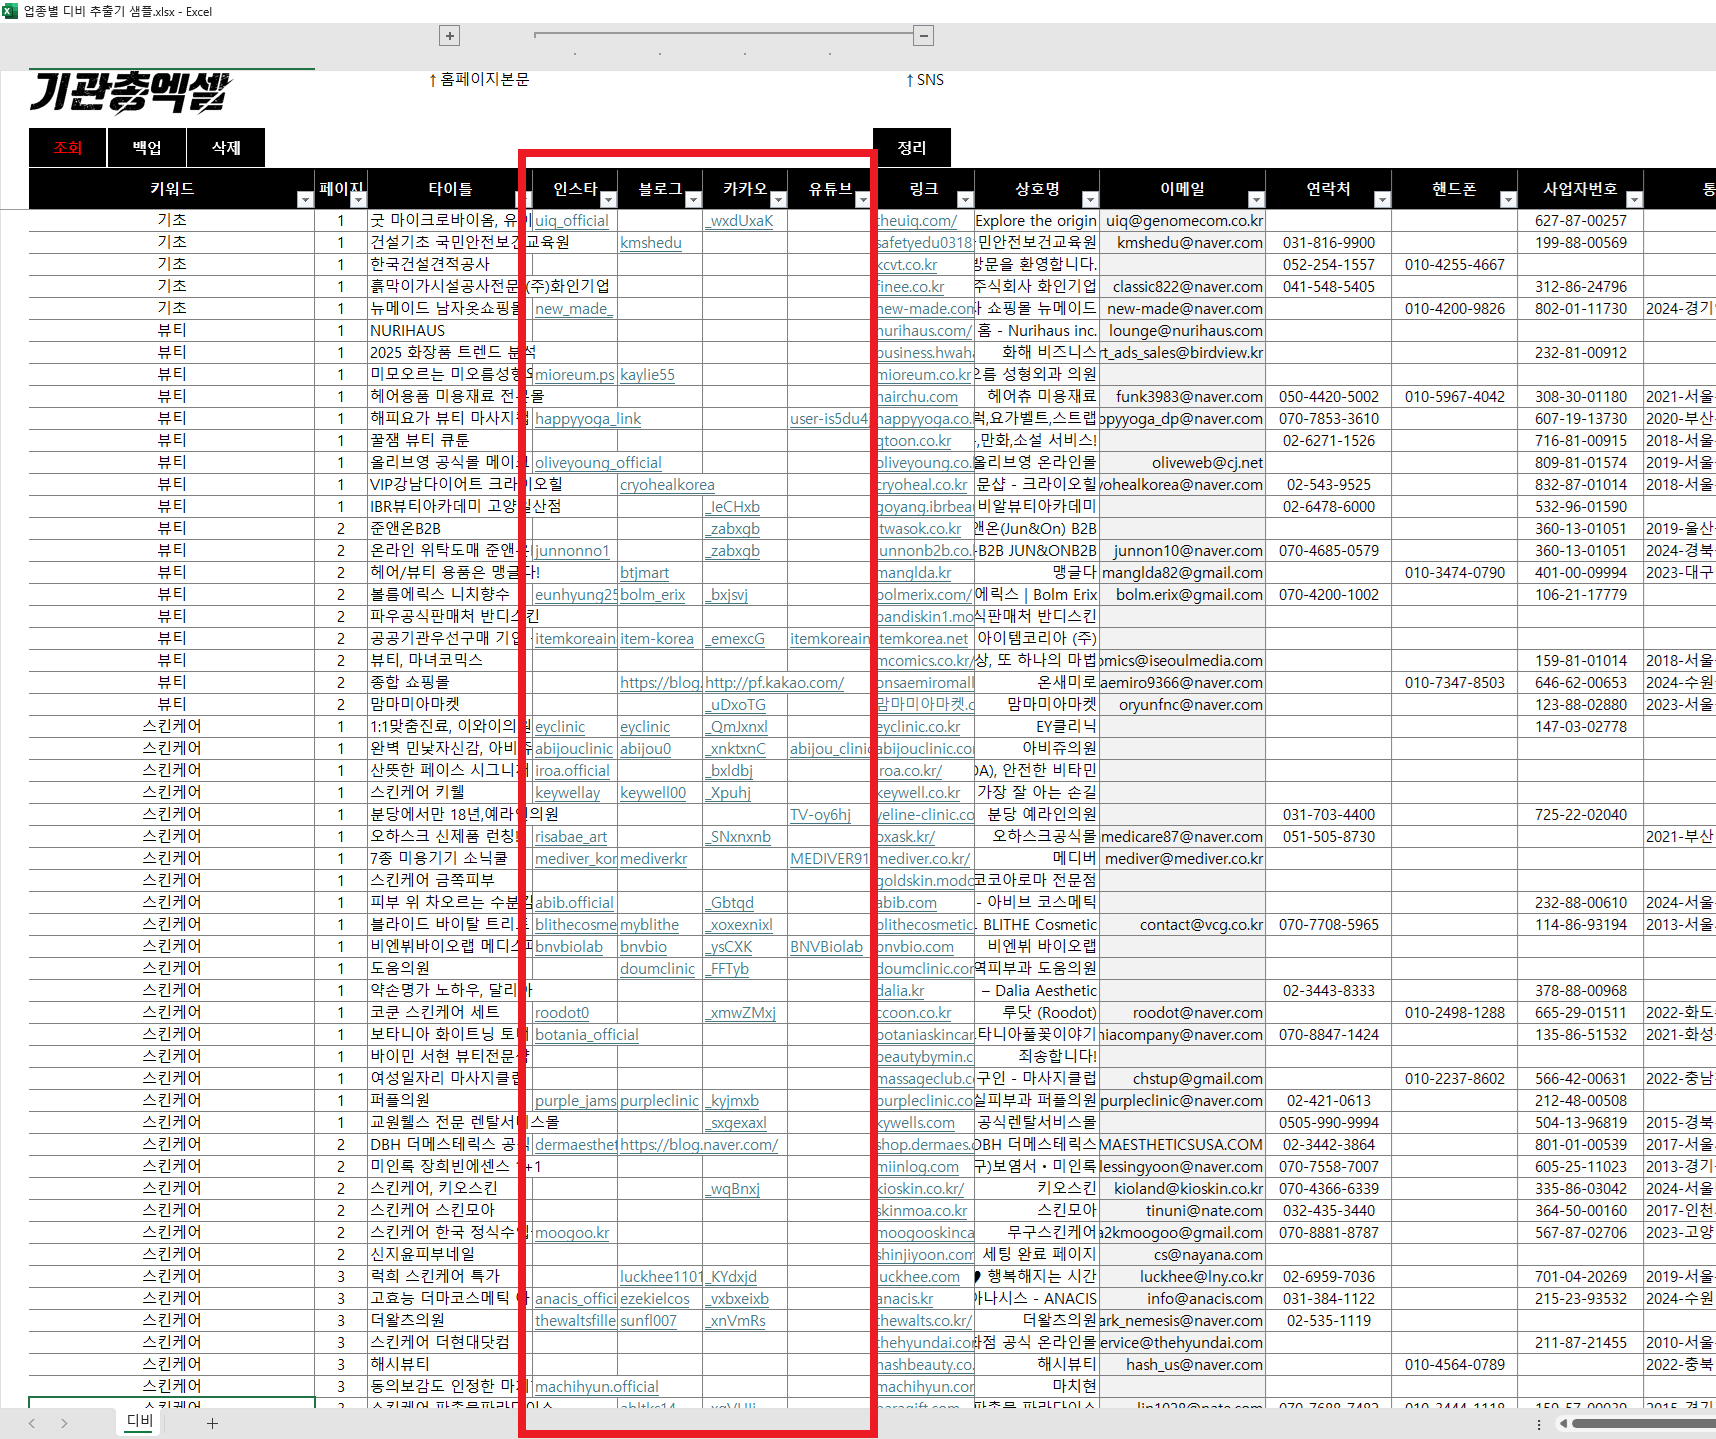This screenshot has height=1439, width=1716.
Task: Select cell with mobile 010-4255-4667
Action: pos(1454,265)
